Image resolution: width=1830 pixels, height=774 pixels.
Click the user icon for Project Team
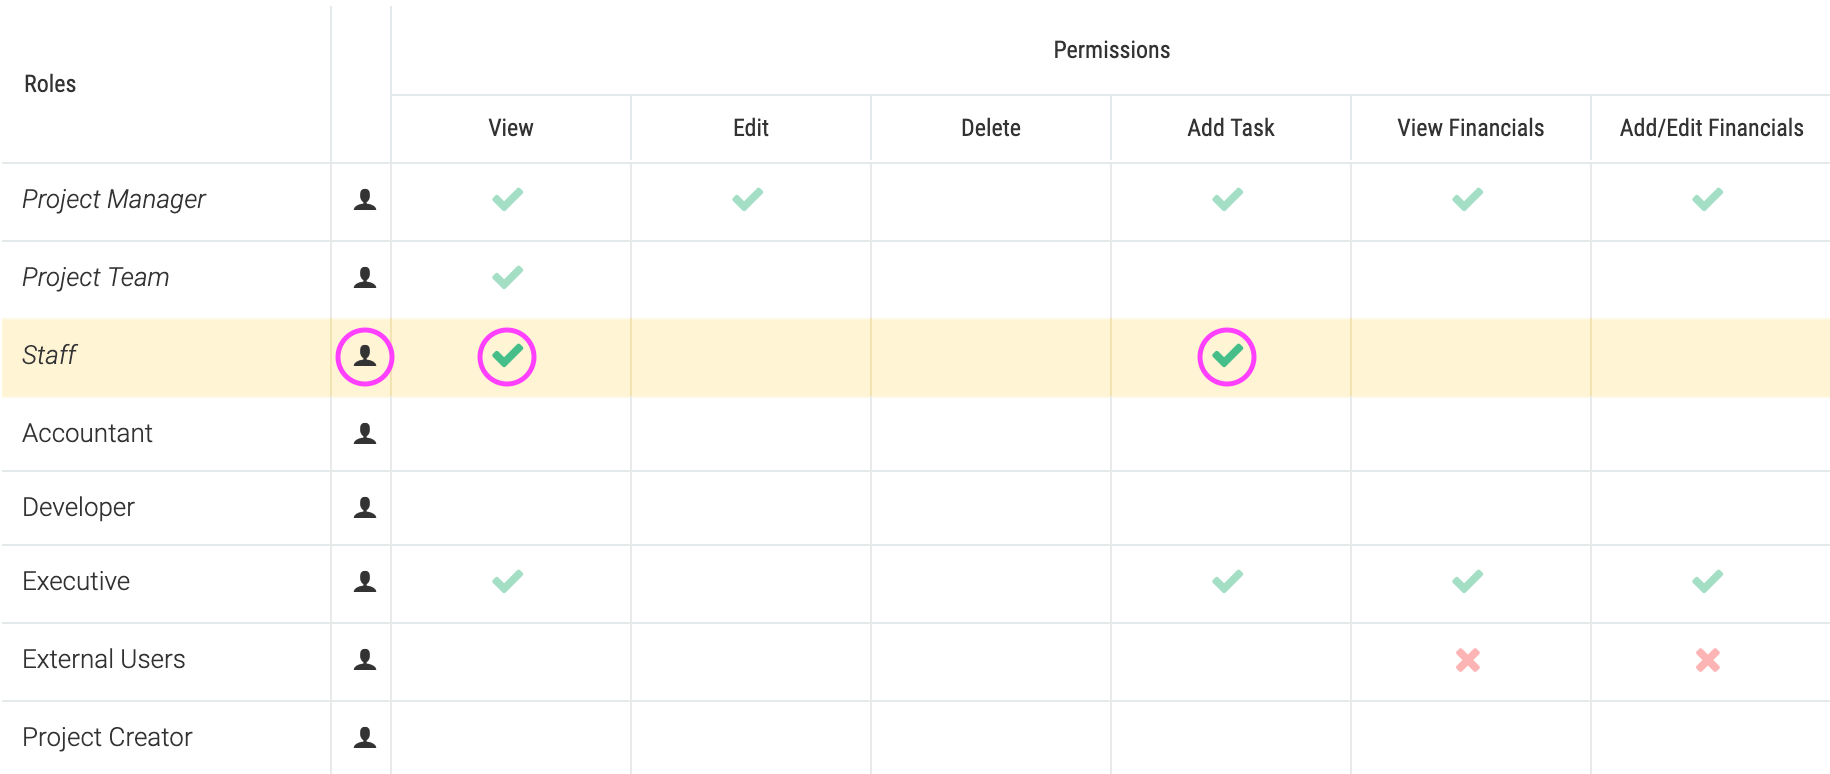click(x=365, y=278)
